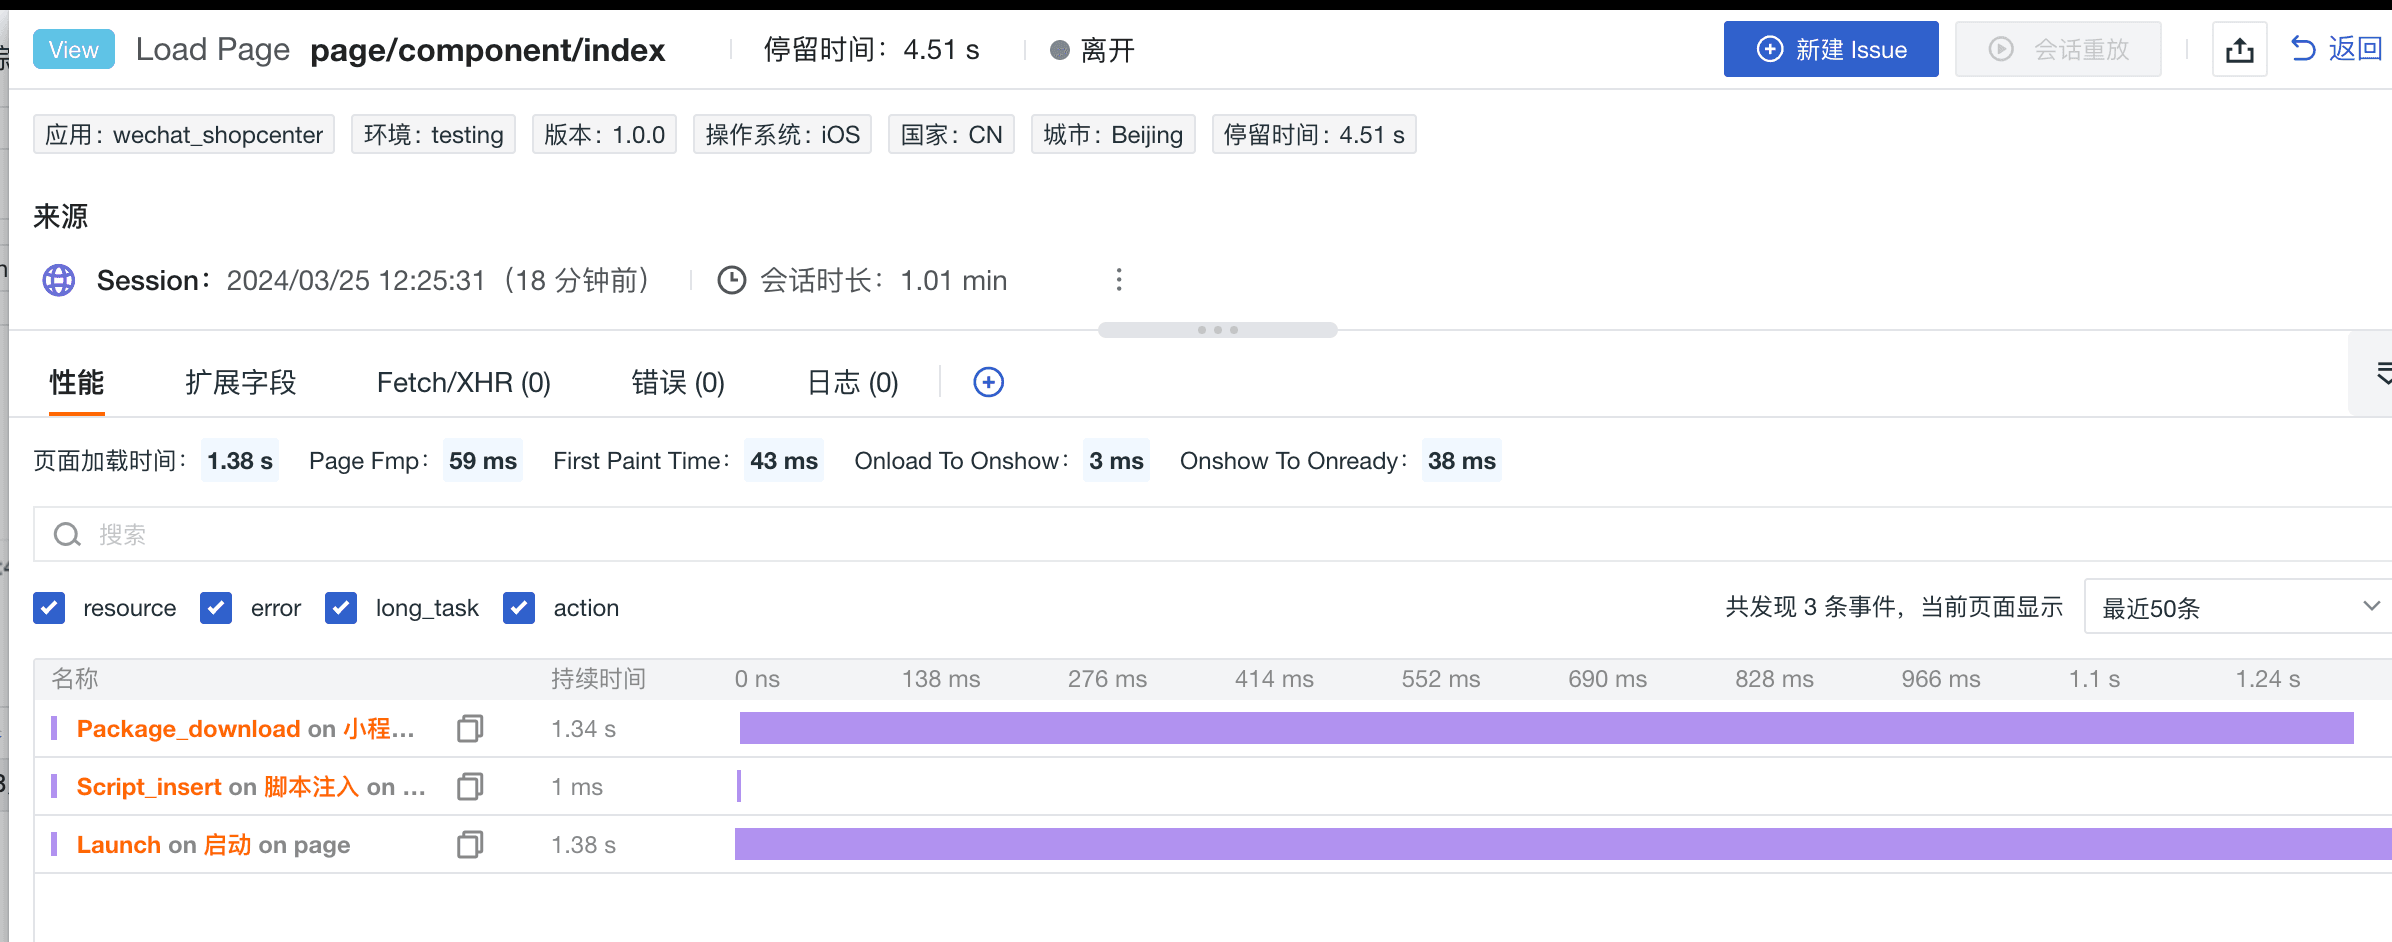Image resolution: width=2392 pixels, height=942 pixels.
Task: Click the First Paint Time 43 ms value
Action: click(x=784, y=461)
